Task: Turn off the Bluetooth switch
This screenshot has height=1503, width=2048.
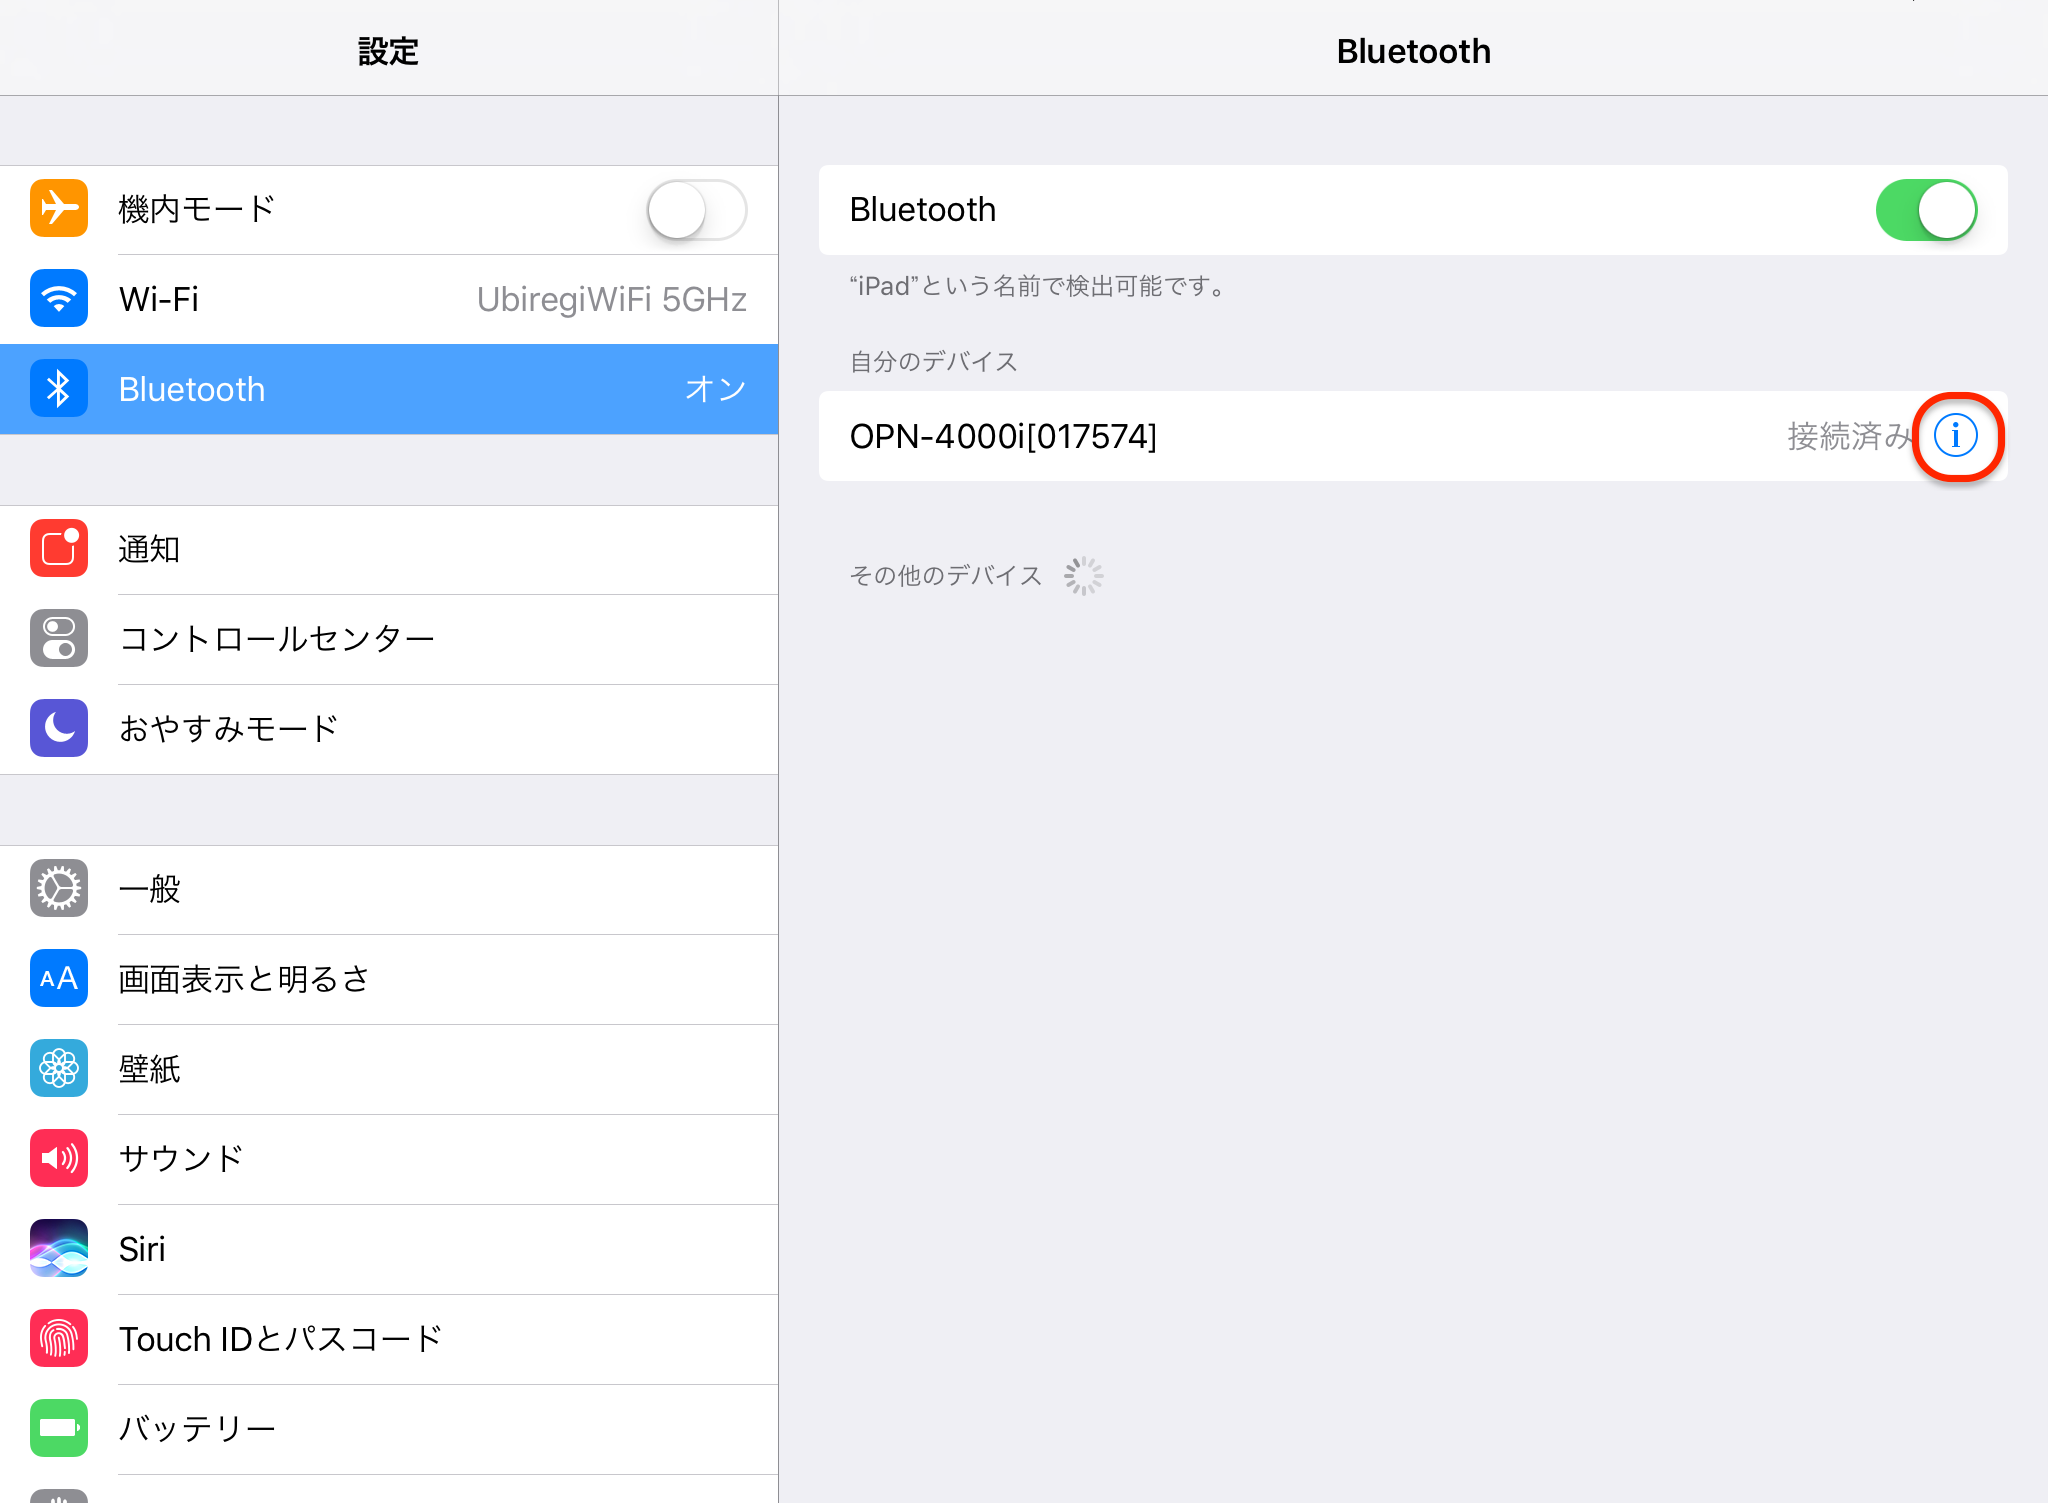Action: tap(1926, 210)
